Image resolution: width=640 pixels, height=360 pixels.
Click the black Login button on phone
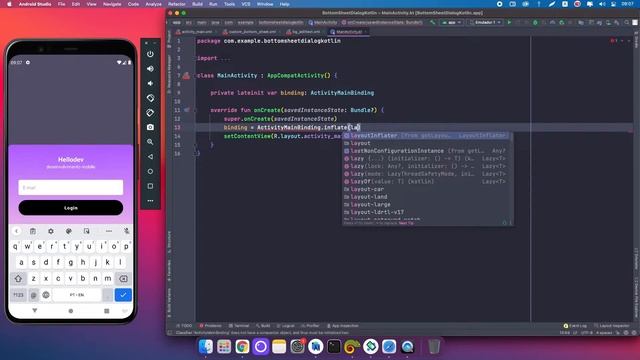[x=71, y=208]
